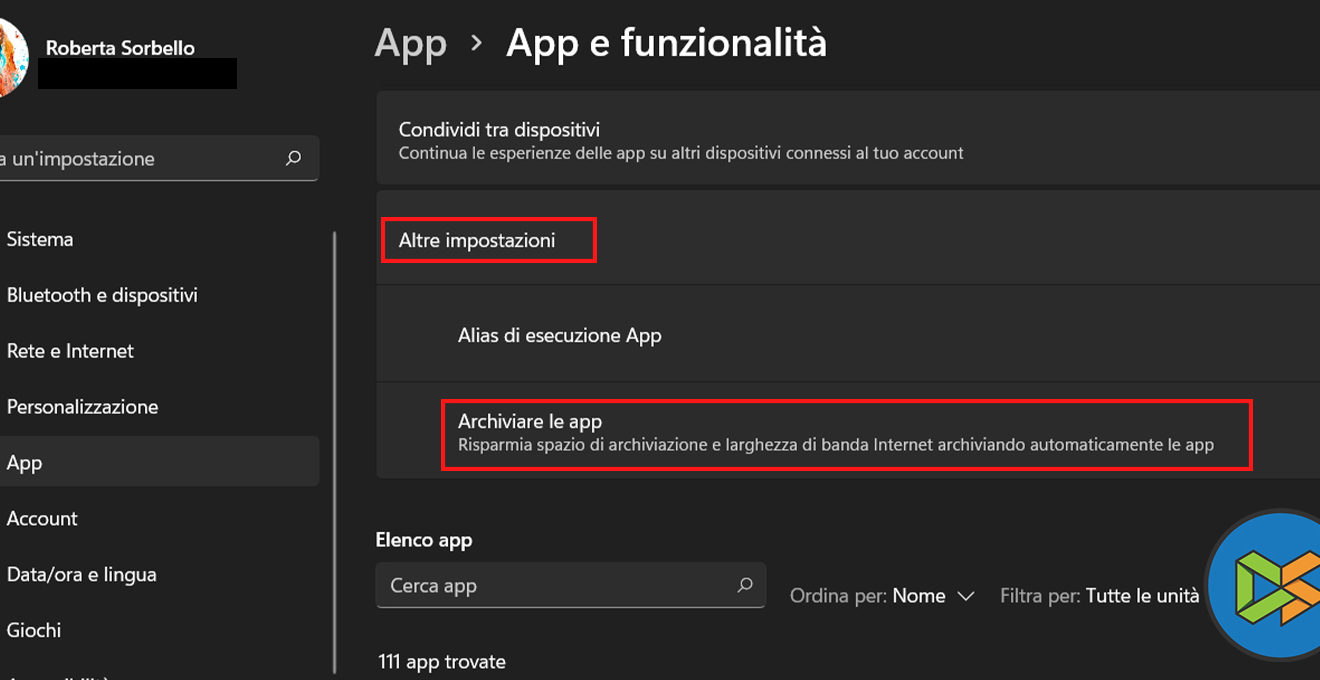Screen dimensions: 1320x680
Task: Open the Ordina per Nome dropdown
Action: 932,596
